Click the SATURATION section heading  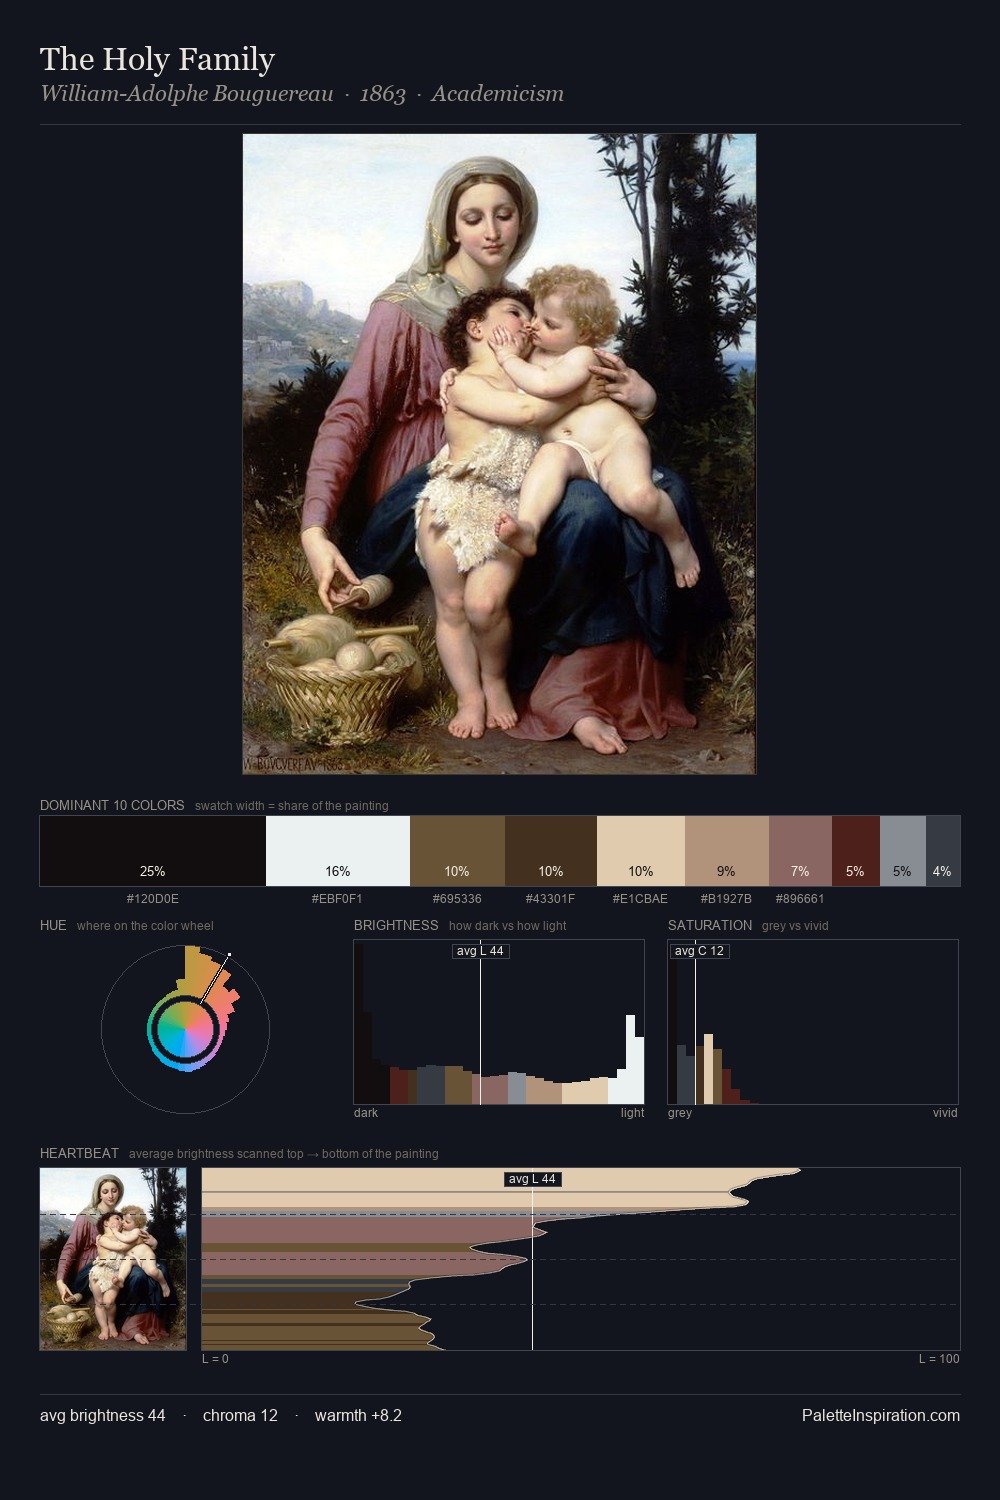(x=710, y=925)
